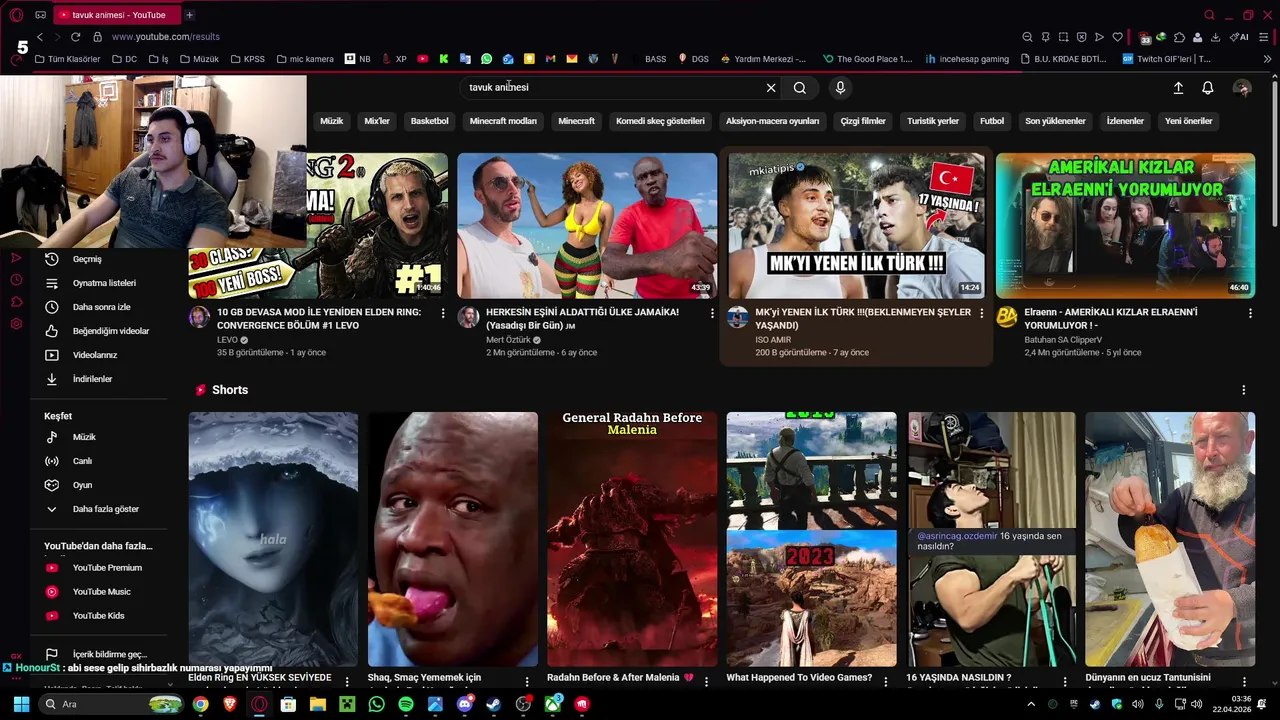Open Daha sonra izle list
Viewport: 1280px width, 720px height.
(x=100, y=307)
